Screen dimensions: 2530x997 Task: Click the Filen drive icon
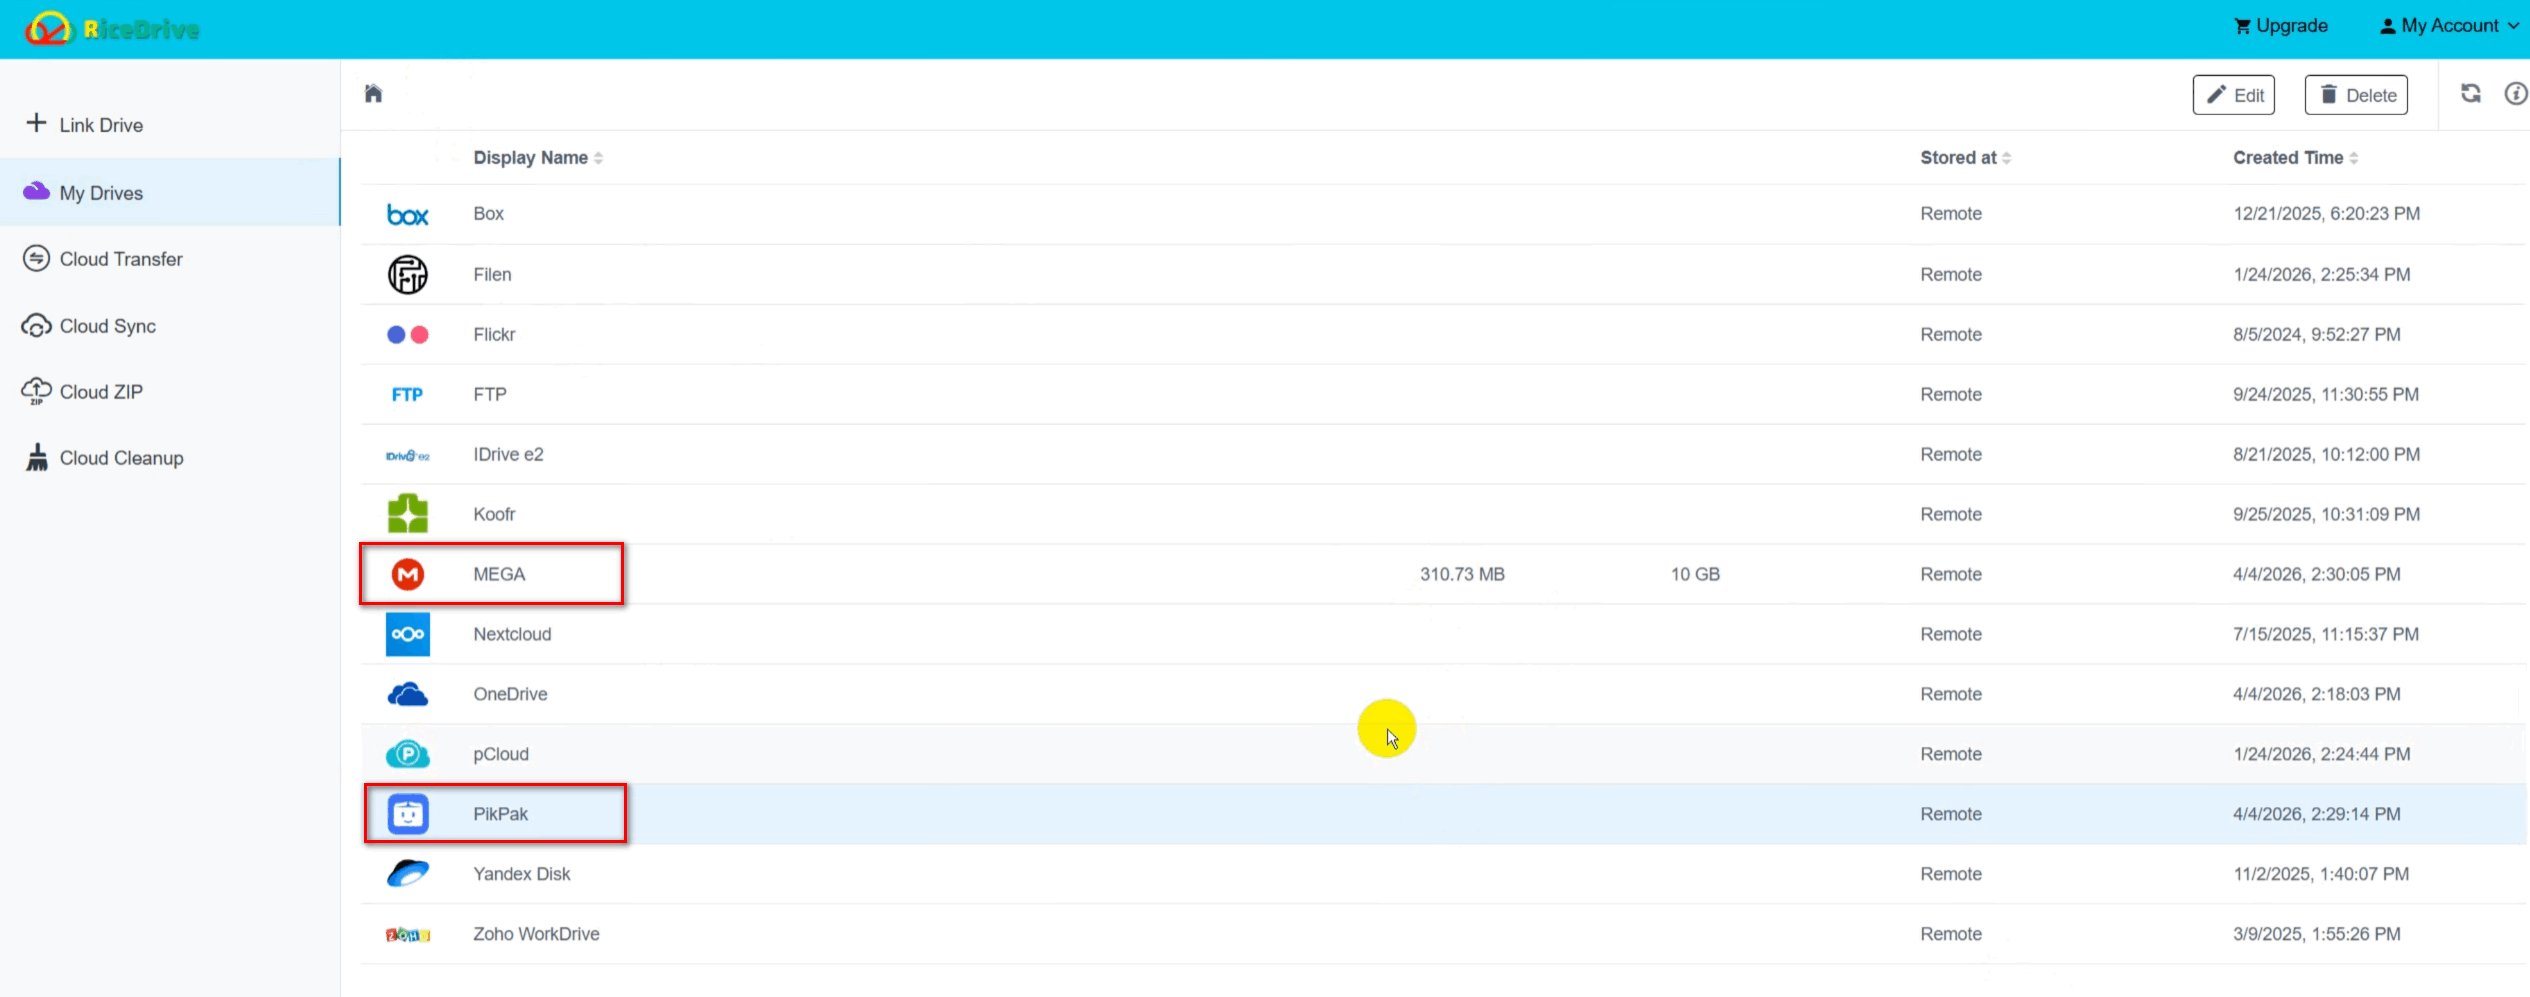[x=408, y=274]
